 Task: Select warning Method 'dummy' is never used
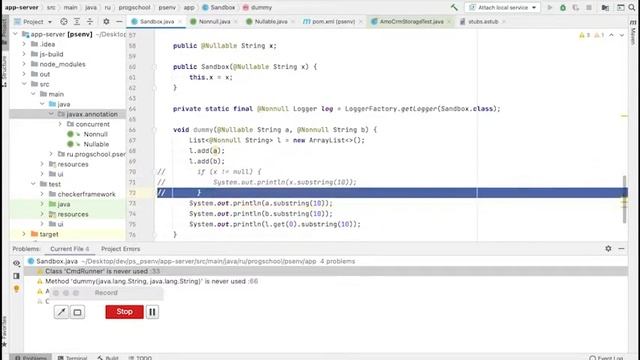pos(326,281)
